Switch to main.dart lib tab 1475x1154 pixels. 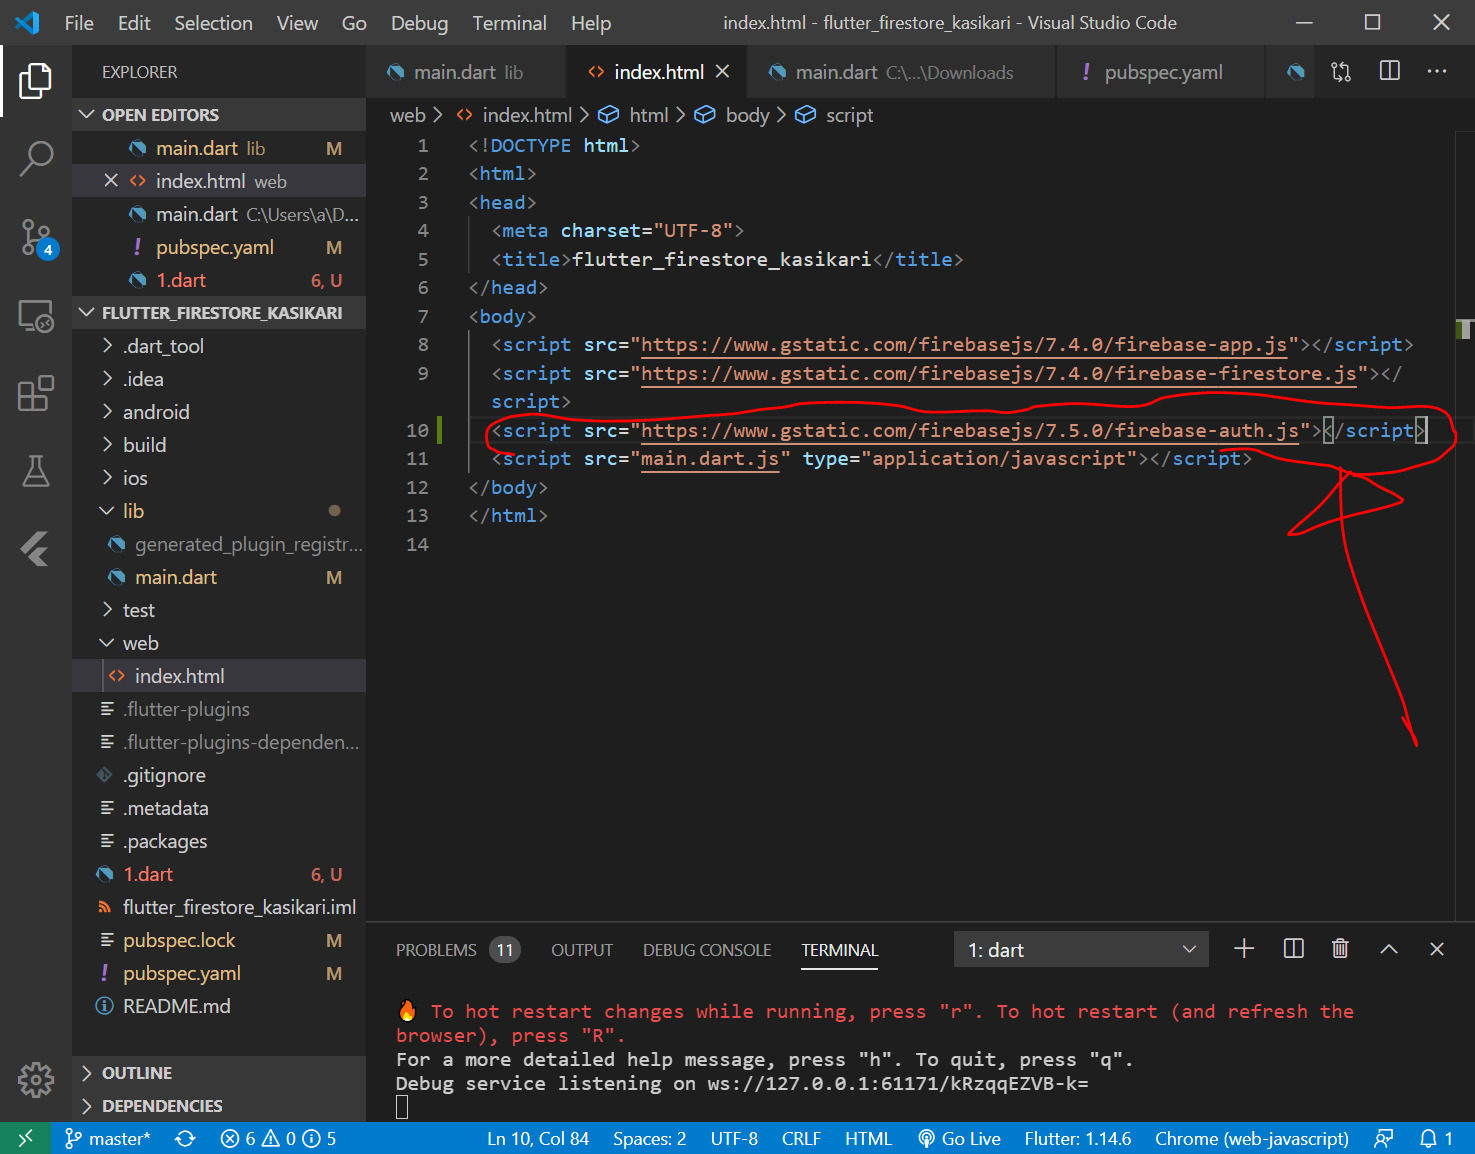(466, 72)
